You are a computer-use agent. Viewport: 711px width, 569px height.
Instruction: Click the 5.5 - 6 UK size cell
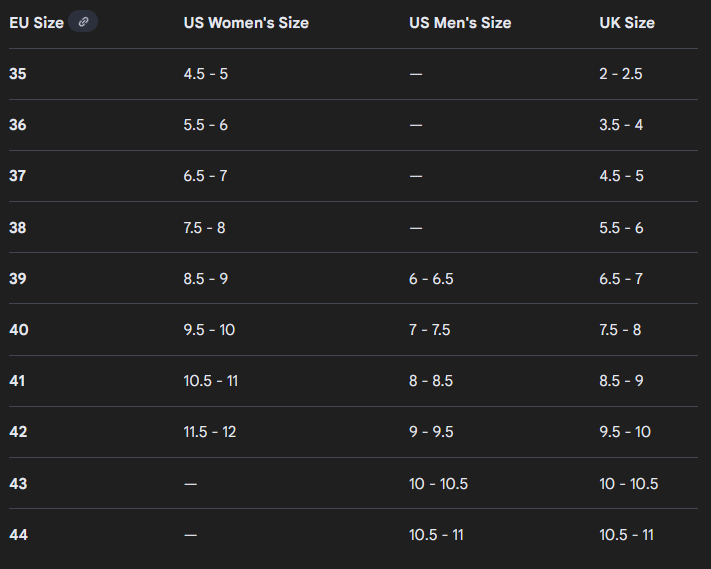[621, 228]
